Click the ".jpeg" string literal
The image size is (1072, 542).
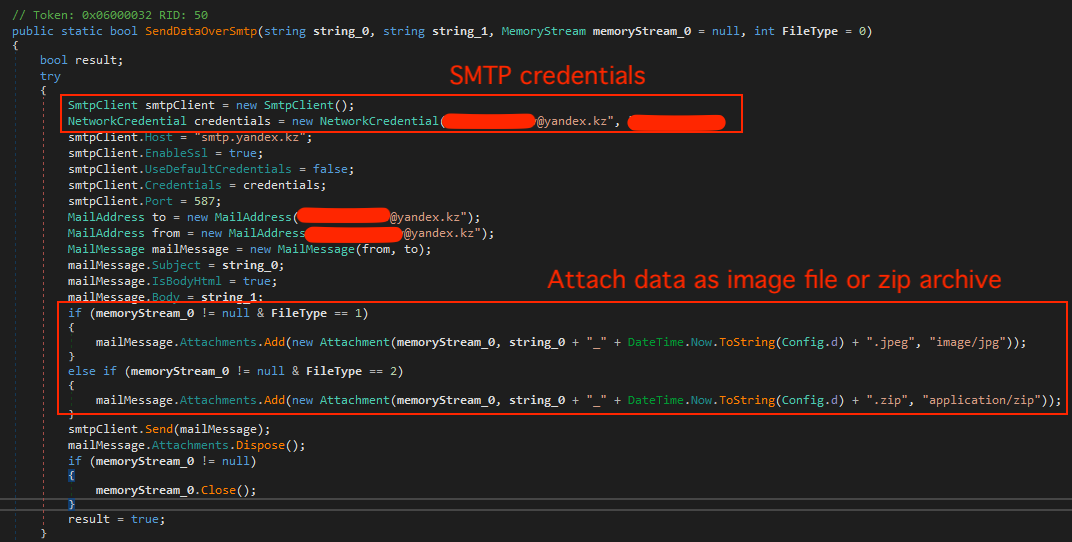891,342
